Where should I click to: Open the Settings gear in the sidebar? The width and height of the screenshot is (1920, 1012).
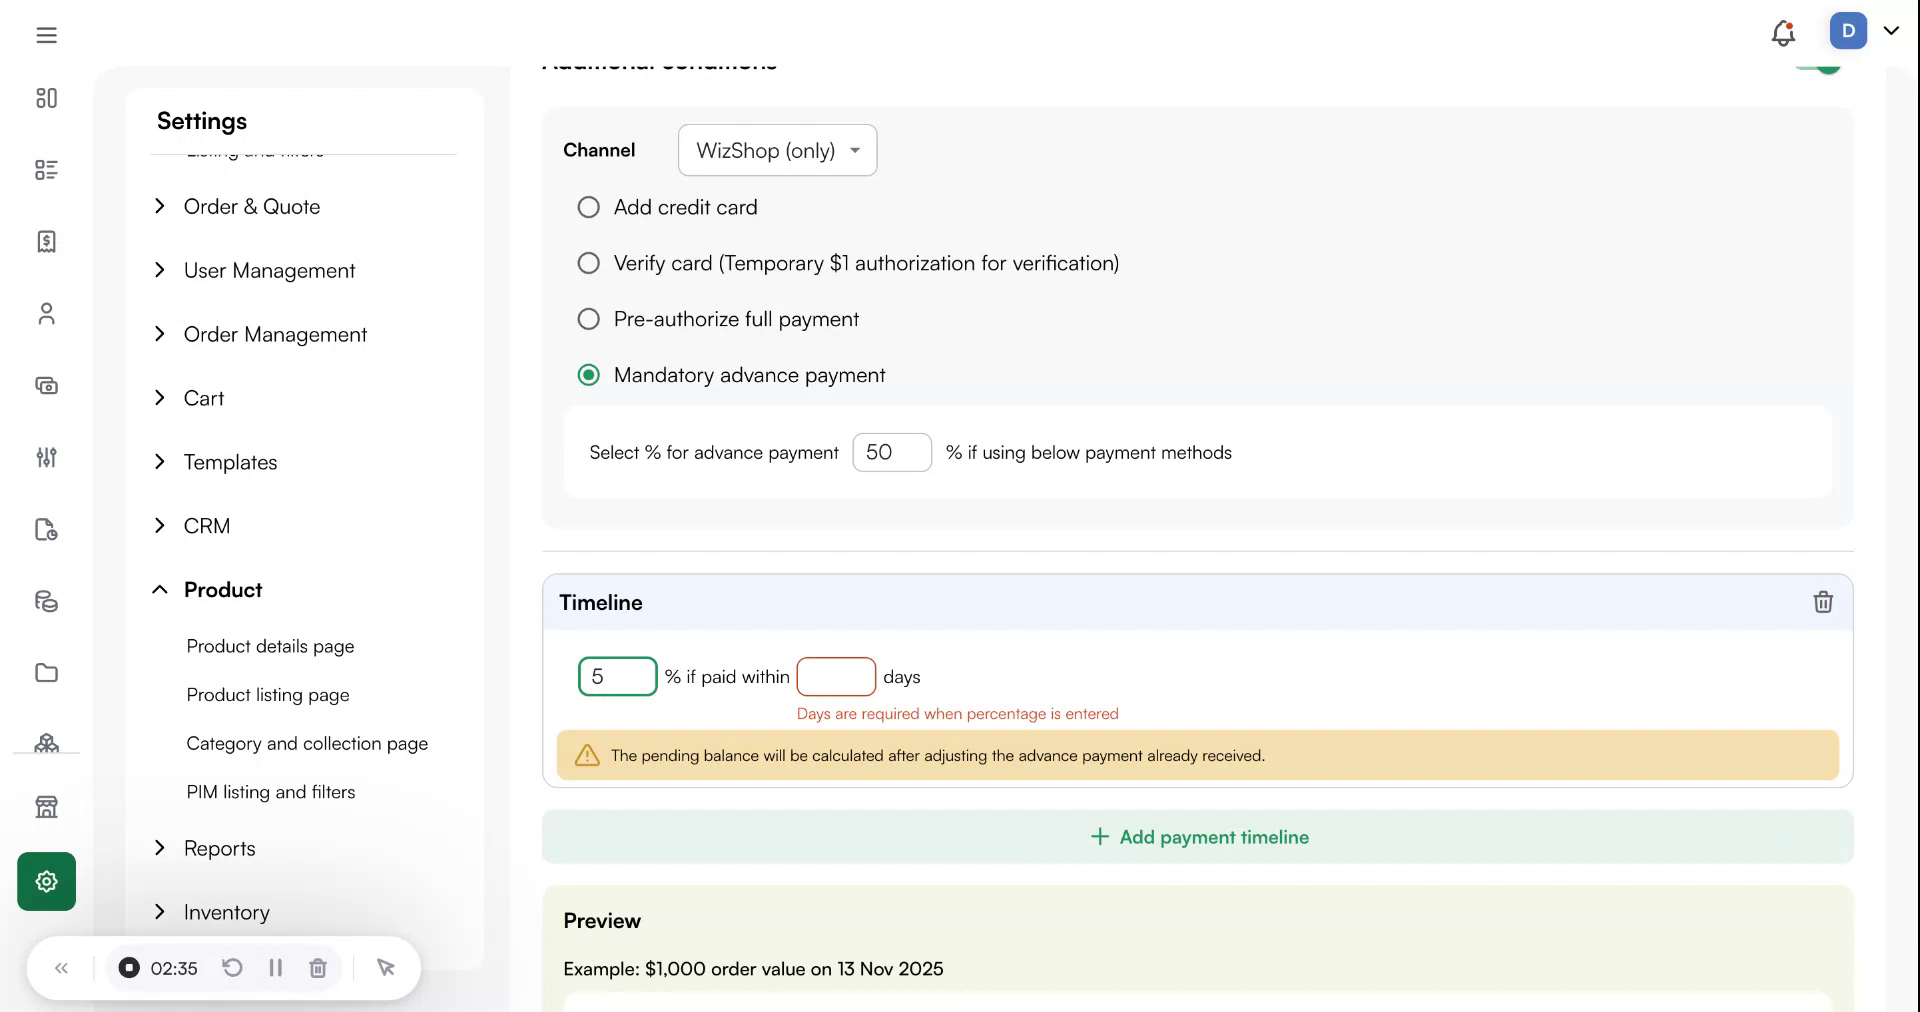46,881
